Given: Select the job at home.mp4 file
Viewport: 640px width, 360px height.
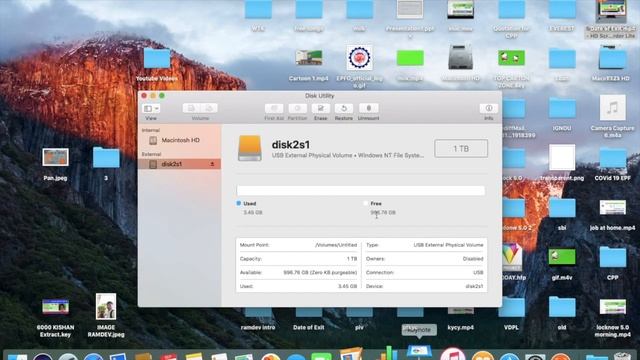Looking at the screenshot, I should click(x=613, y=207).
